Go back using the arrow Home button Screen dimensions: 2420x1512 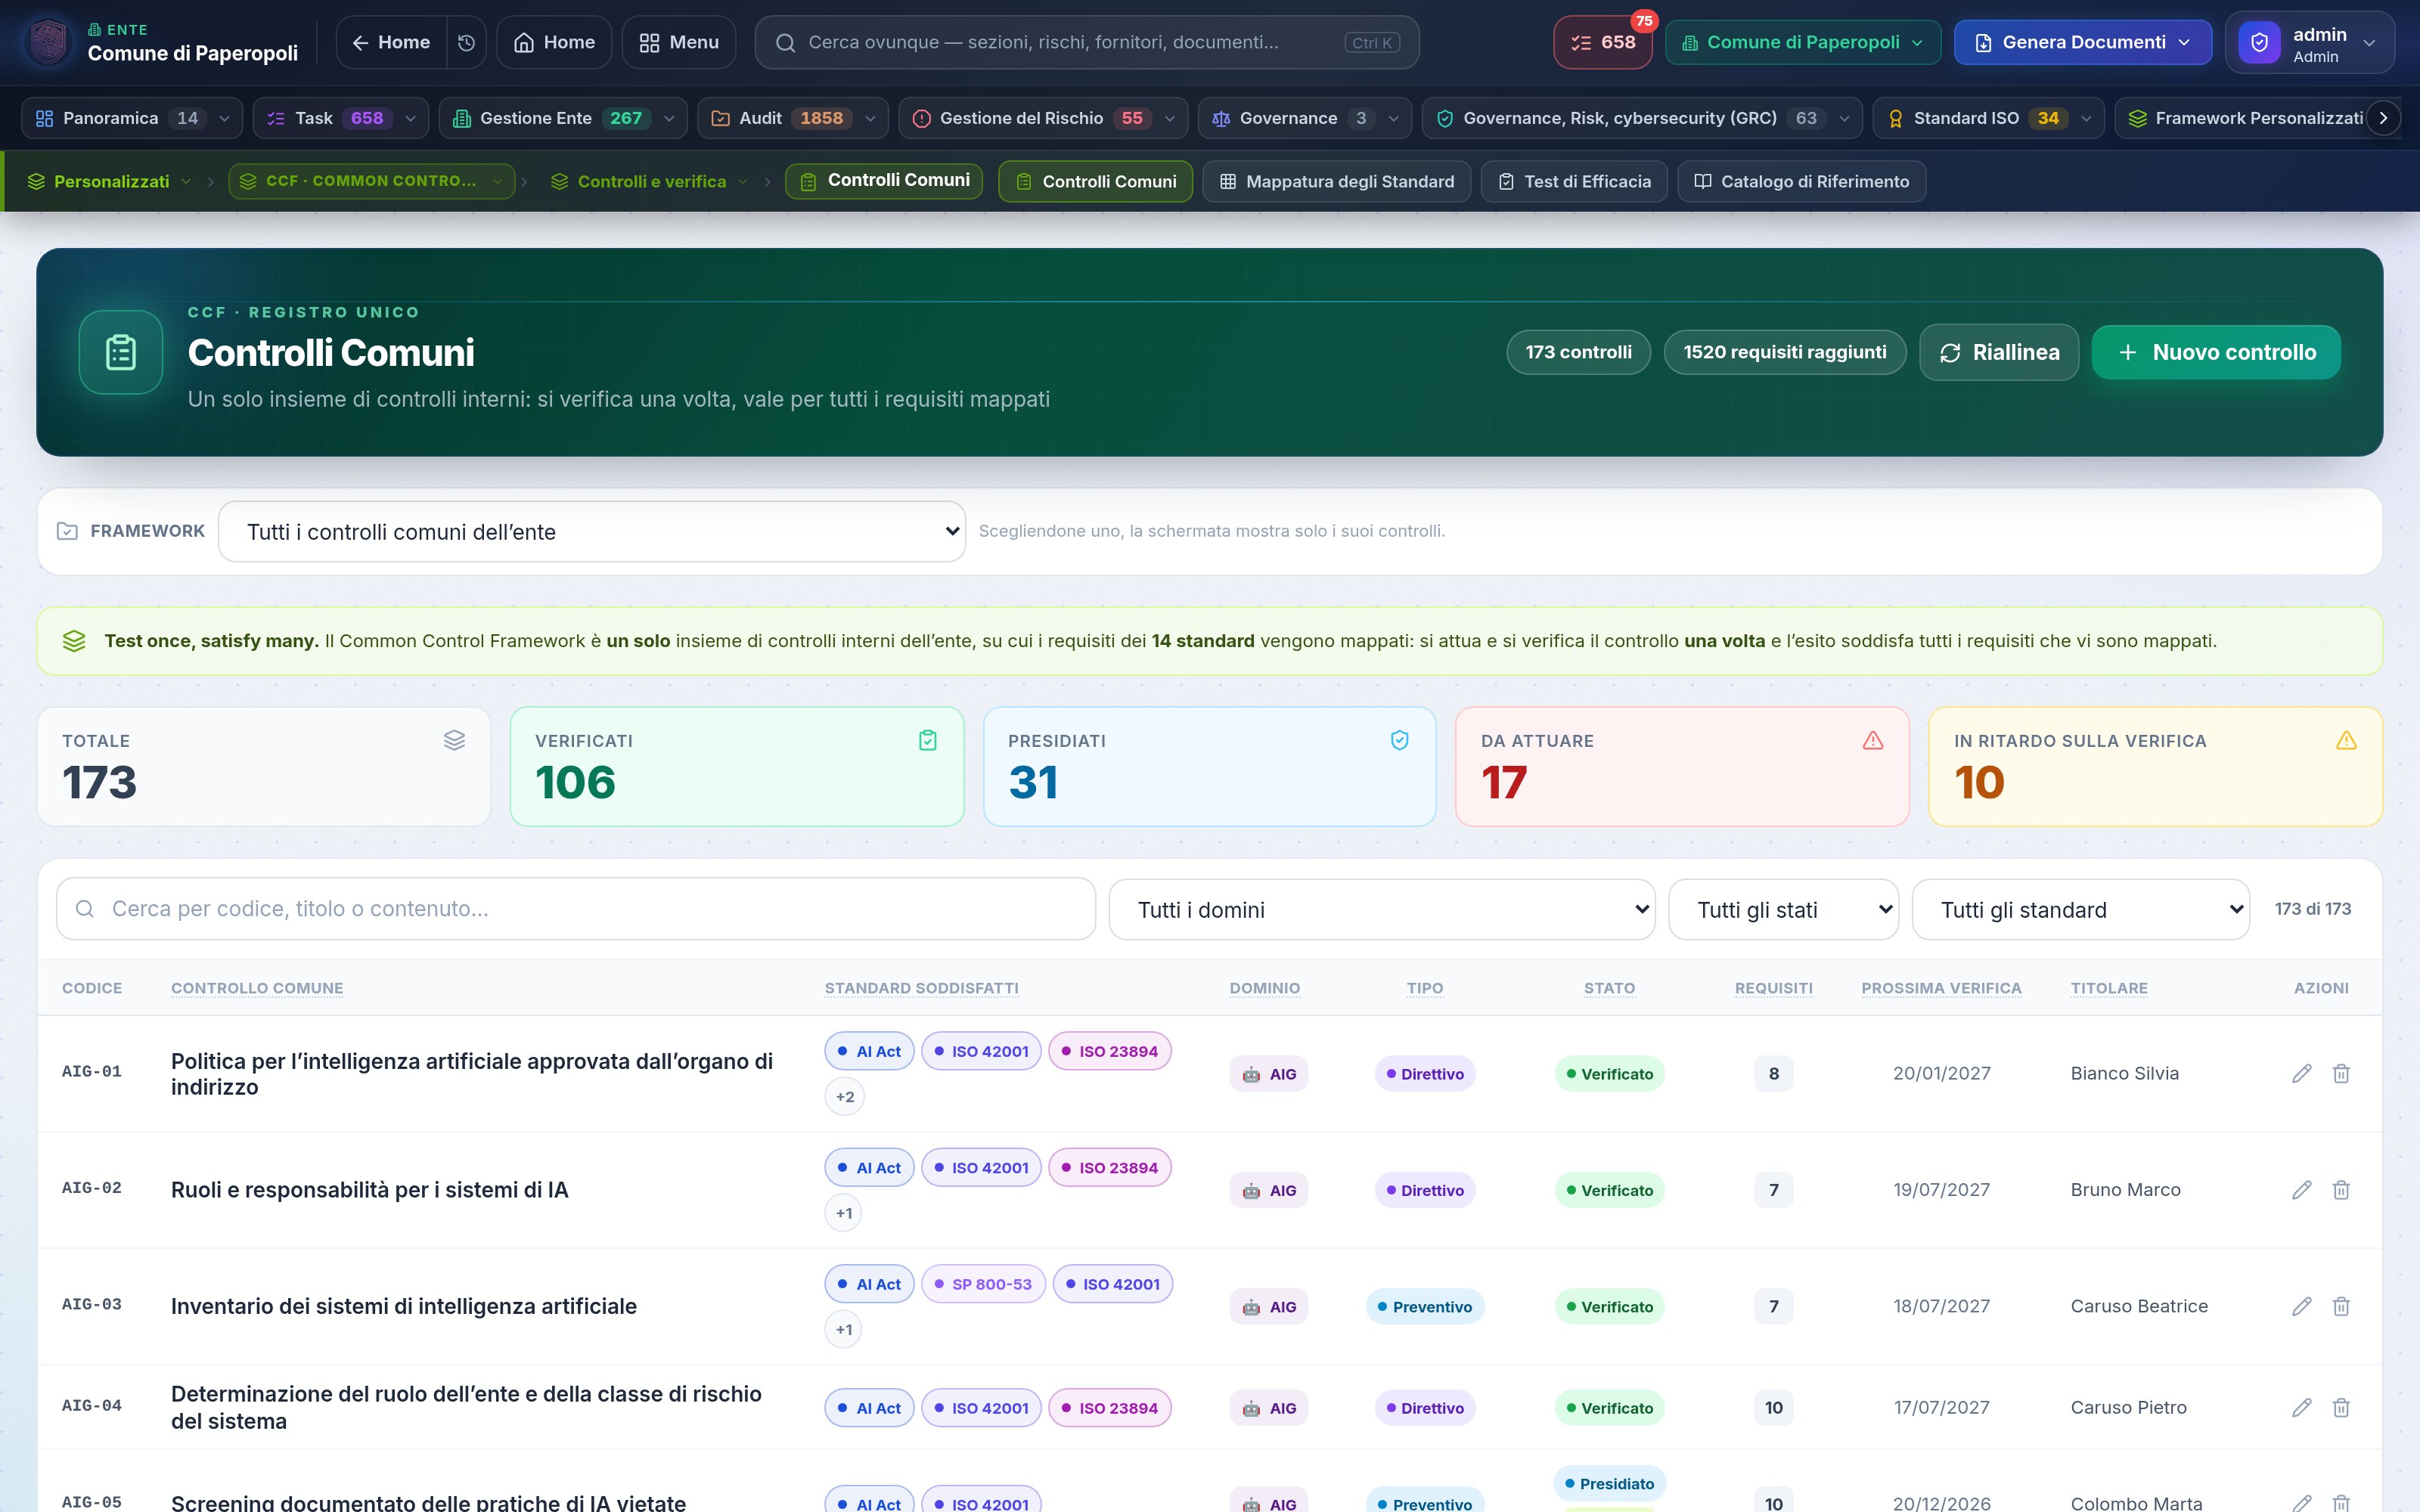[391, 42]
